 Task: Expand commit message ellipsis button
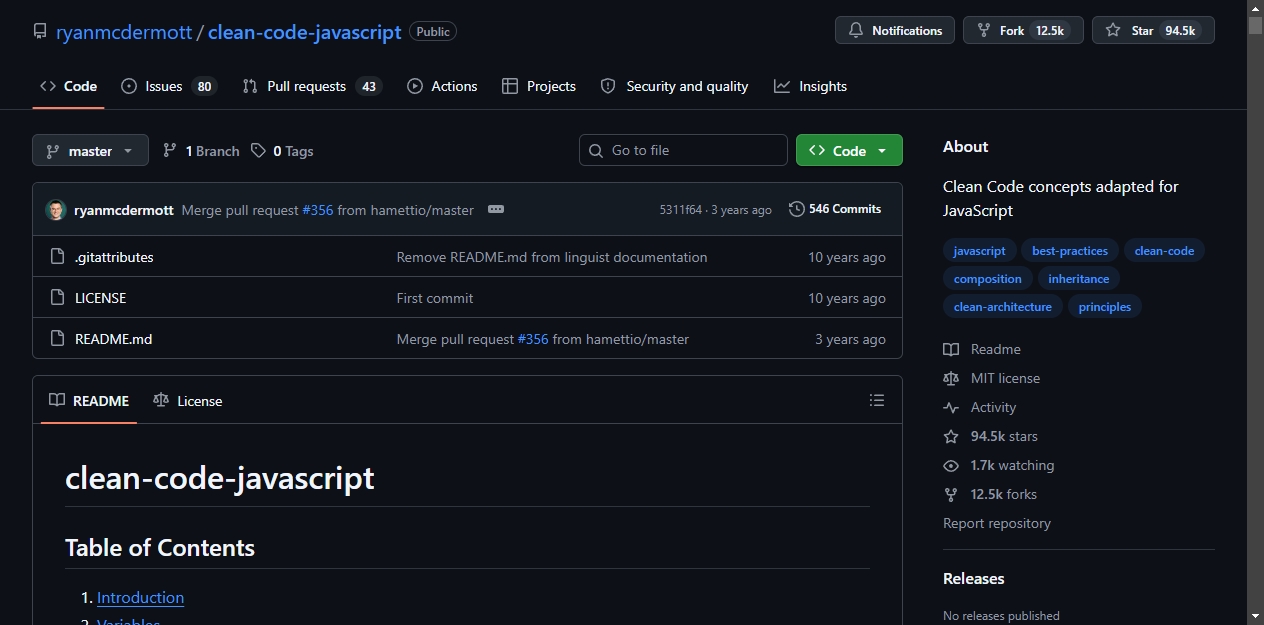496,210
